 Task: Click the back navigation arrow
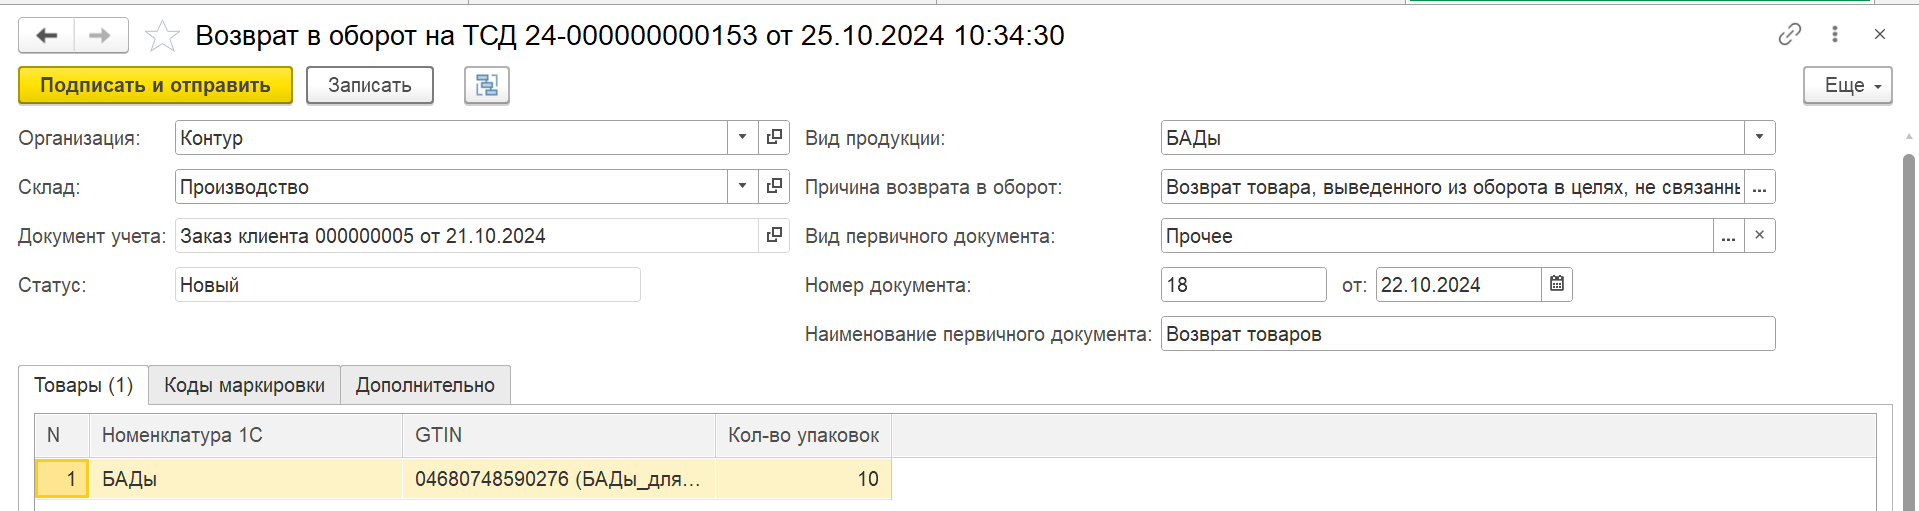tap(46, 36)
